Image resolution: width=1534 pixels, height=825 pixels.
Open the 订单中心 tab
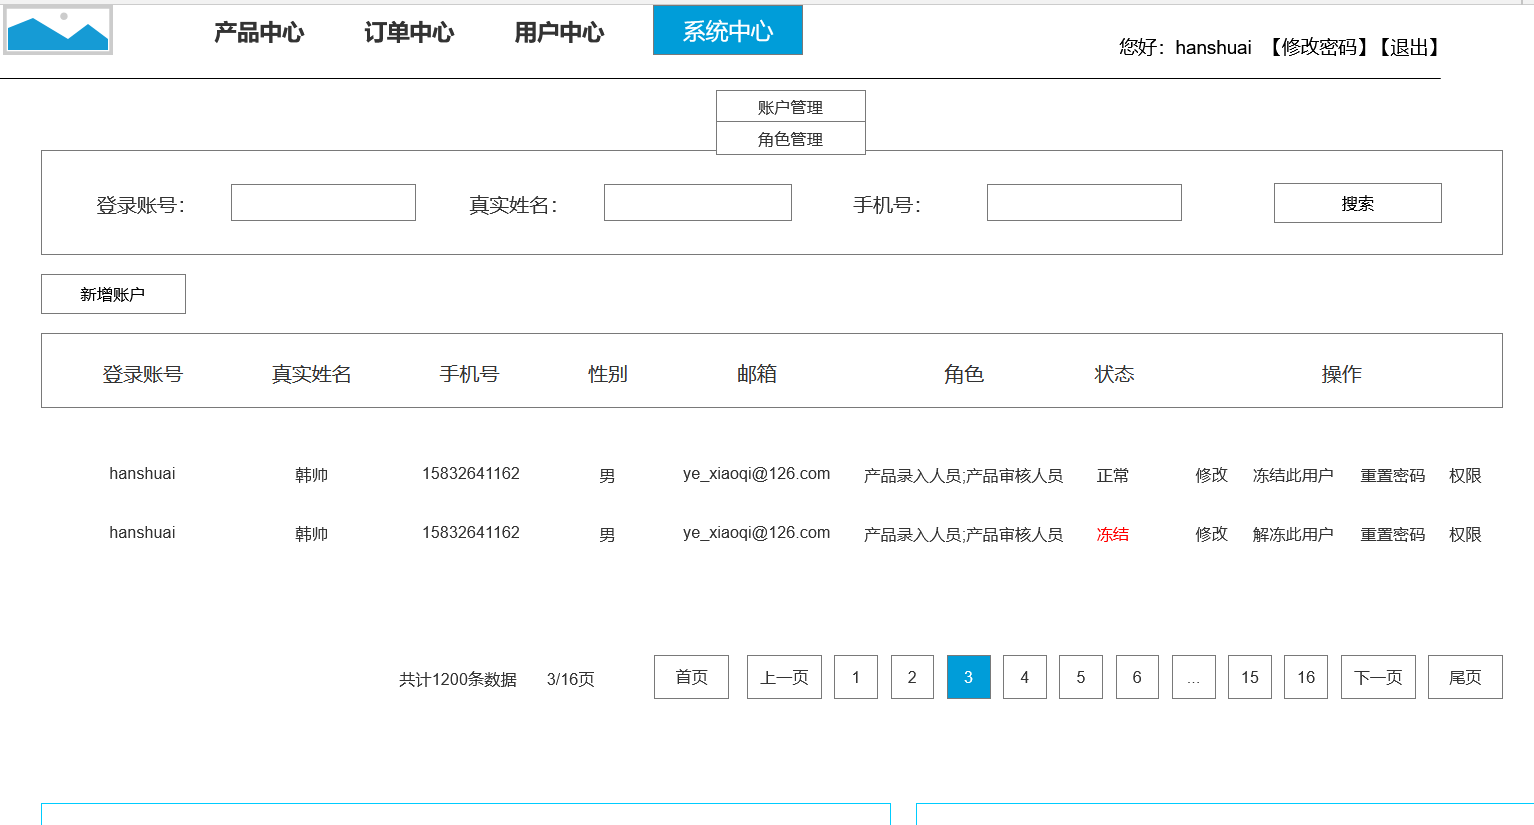409,32
